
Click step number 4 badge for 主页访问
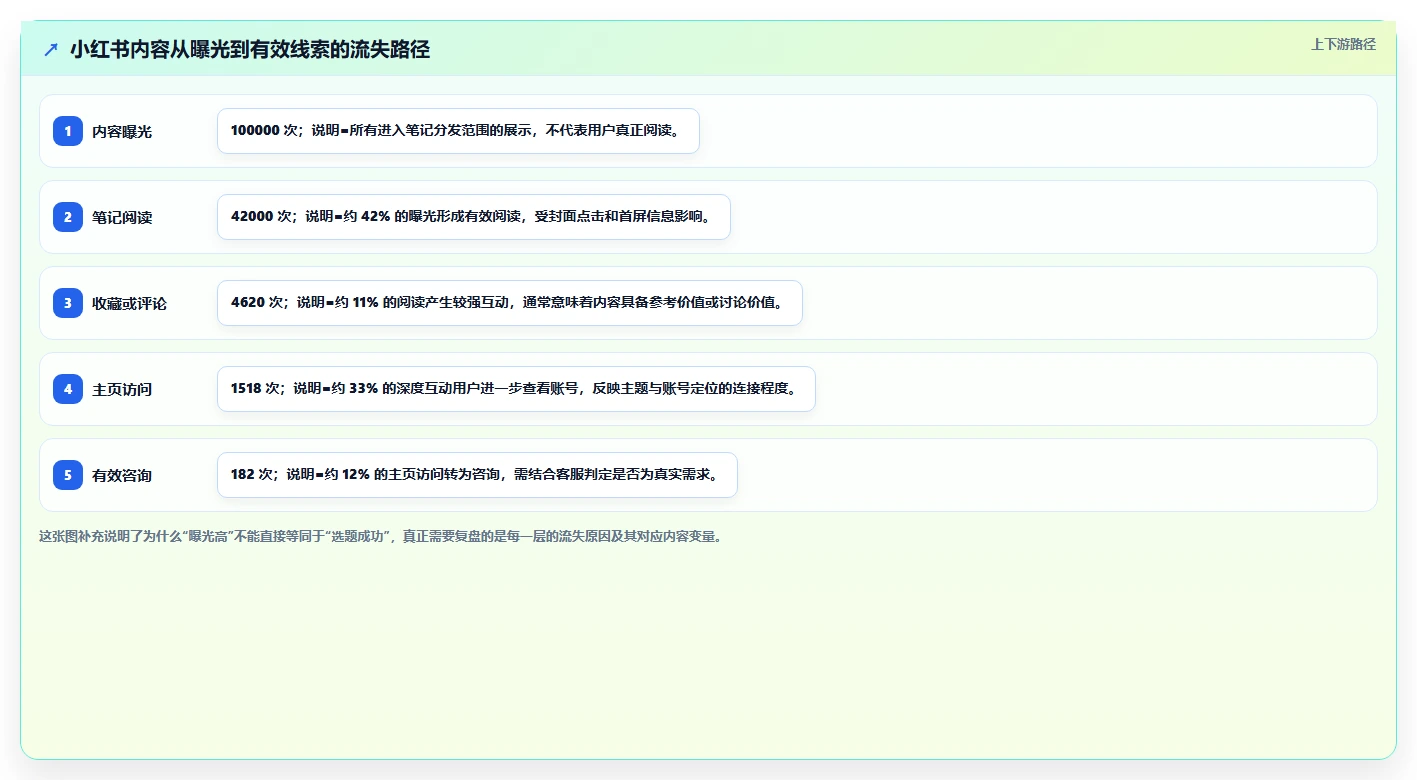click(68, 389)
